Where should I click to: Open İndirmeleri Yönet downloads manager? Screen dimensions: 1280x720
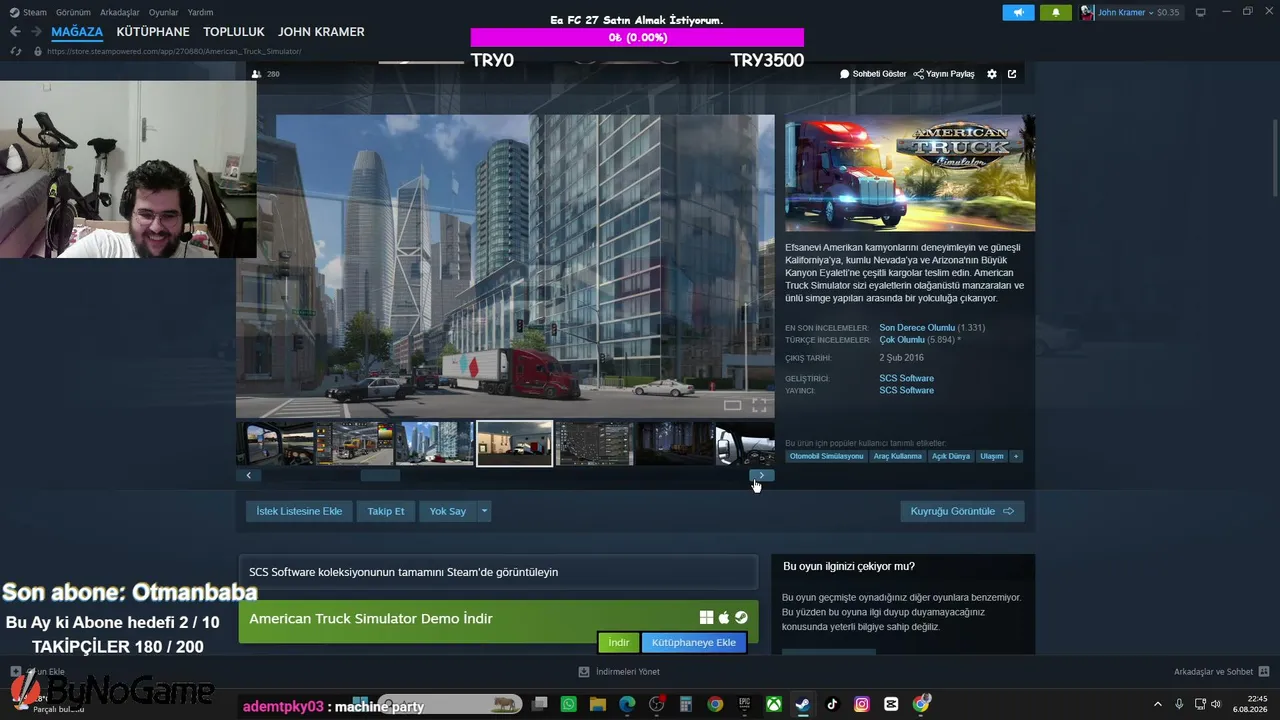619,672
